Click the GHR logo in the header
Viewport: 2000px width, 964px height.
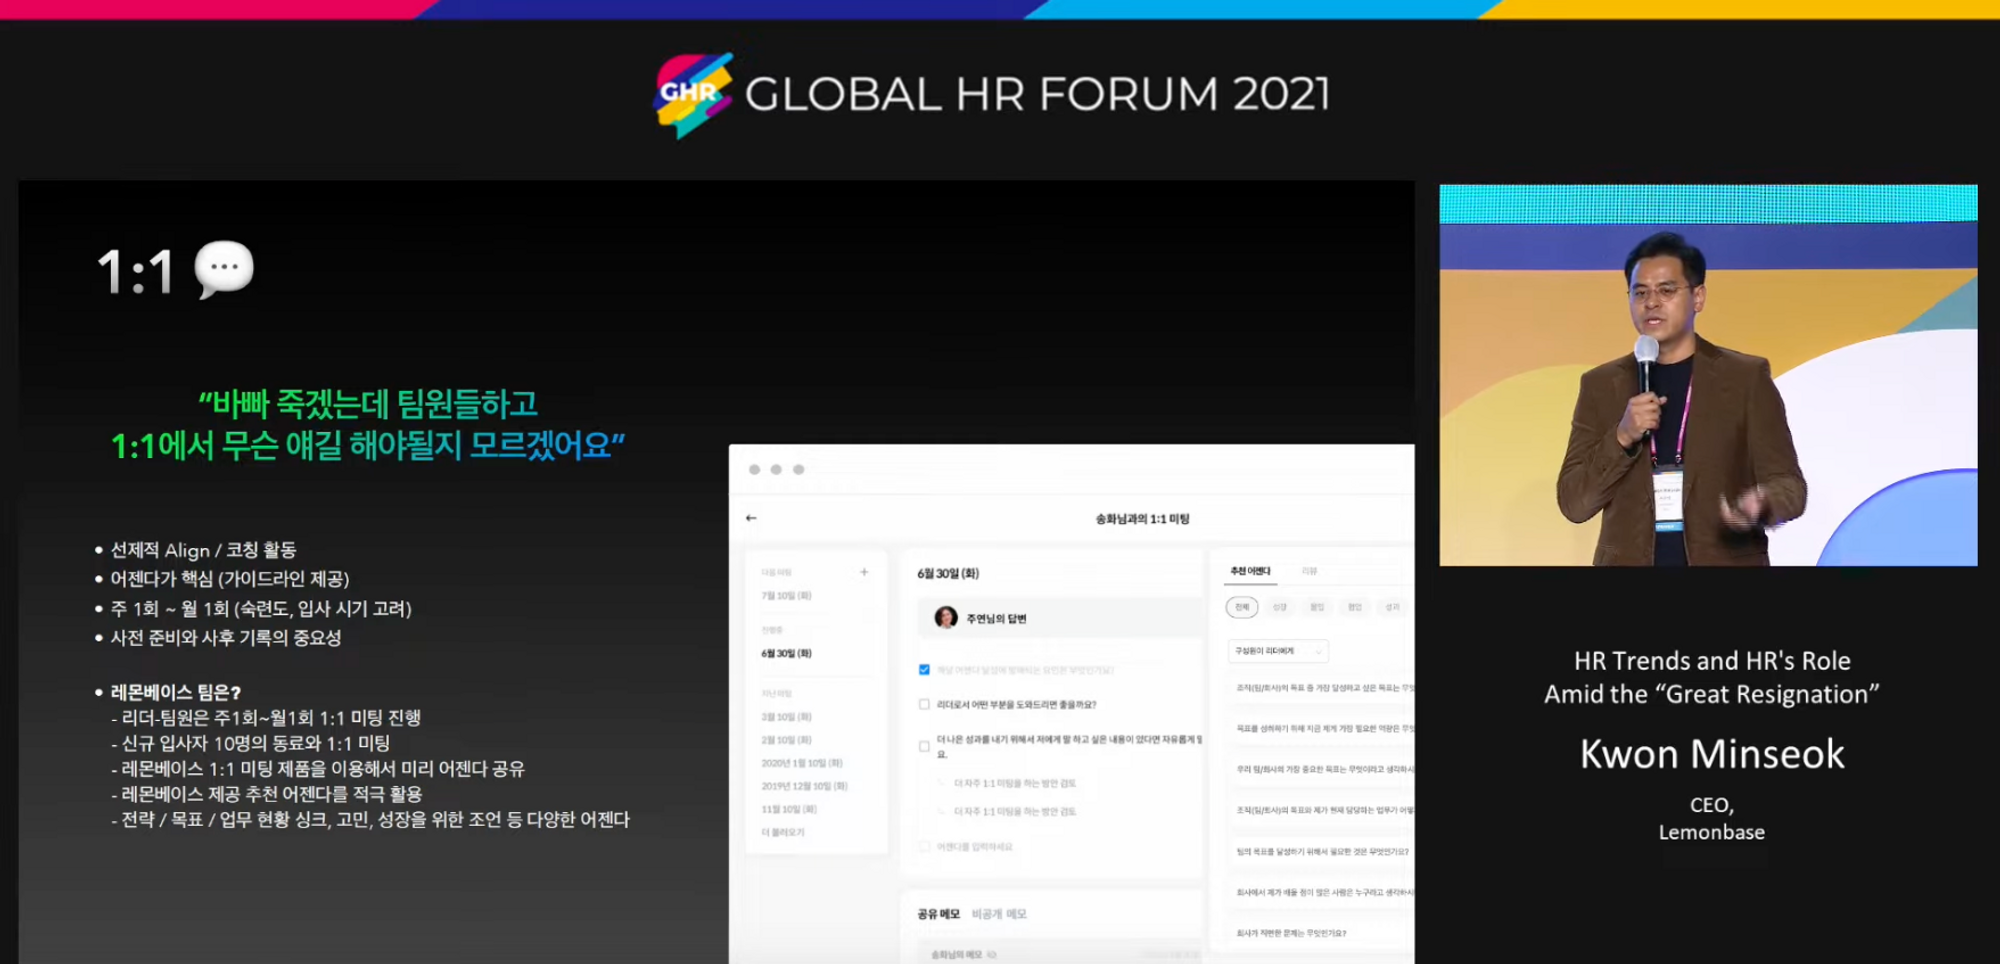(x=694, y=94)
